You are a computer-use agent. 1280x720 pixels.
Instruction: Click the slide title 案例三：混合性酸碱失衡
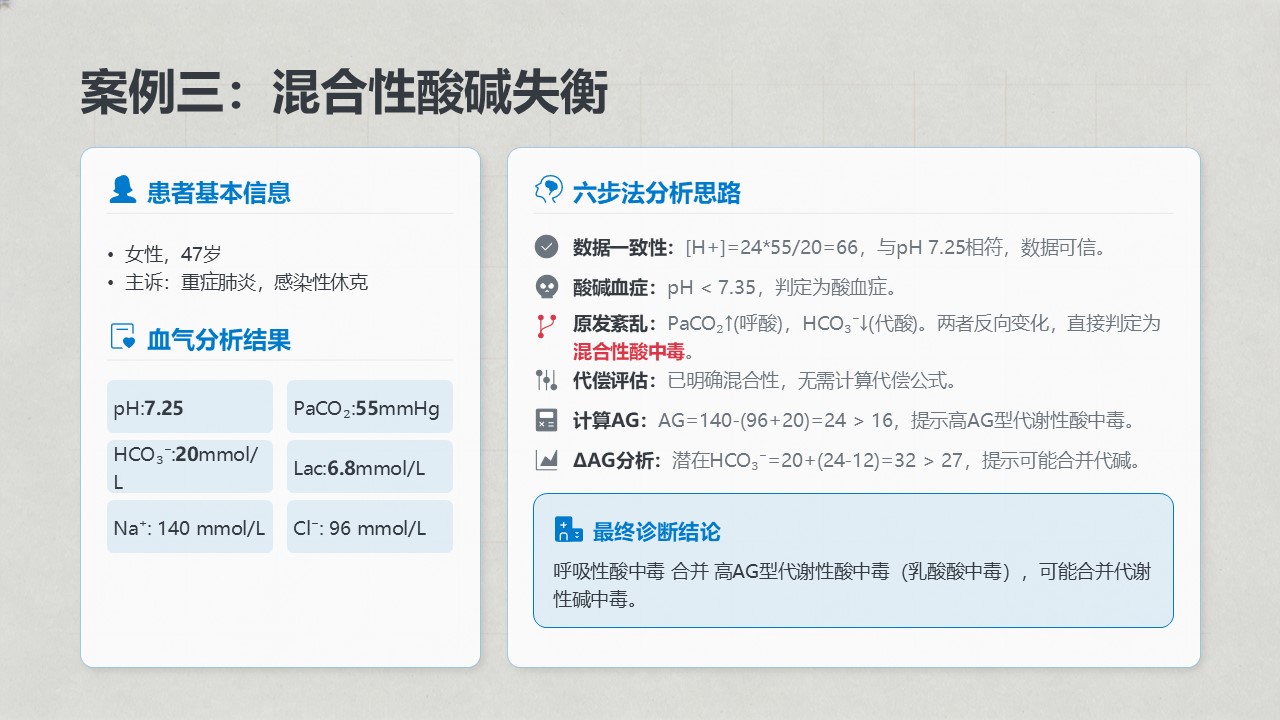point(344,93)
